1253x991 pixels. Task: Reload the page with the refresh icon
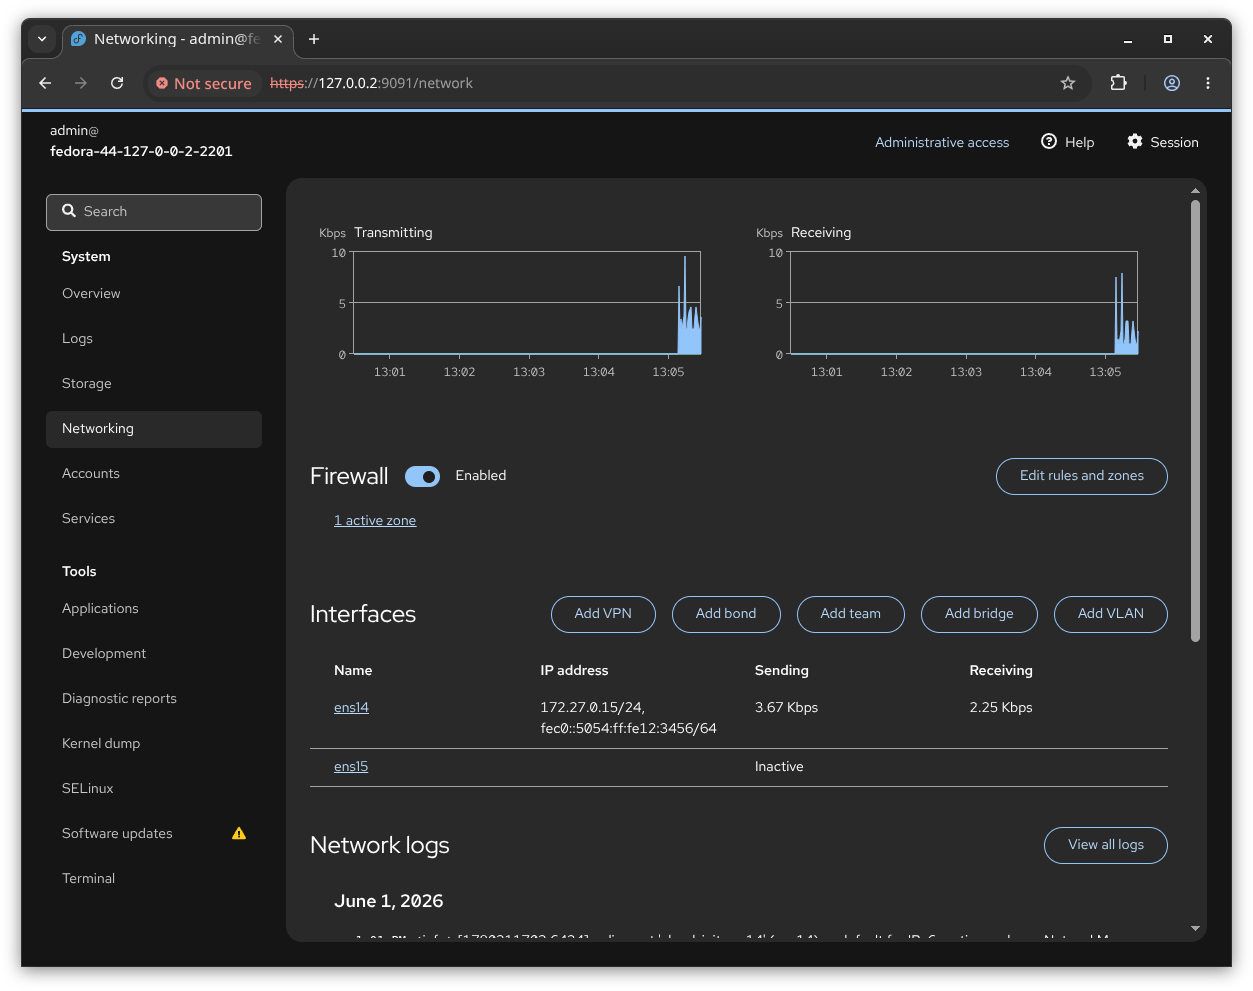[117, 83]
